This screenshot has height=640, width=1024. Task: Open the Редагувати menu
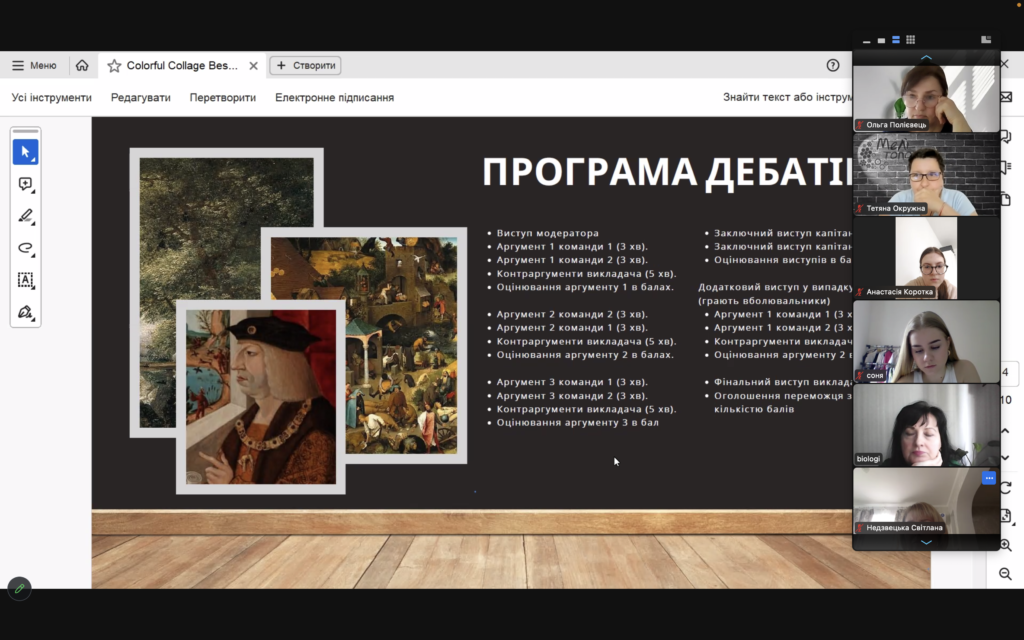point(140,97)
